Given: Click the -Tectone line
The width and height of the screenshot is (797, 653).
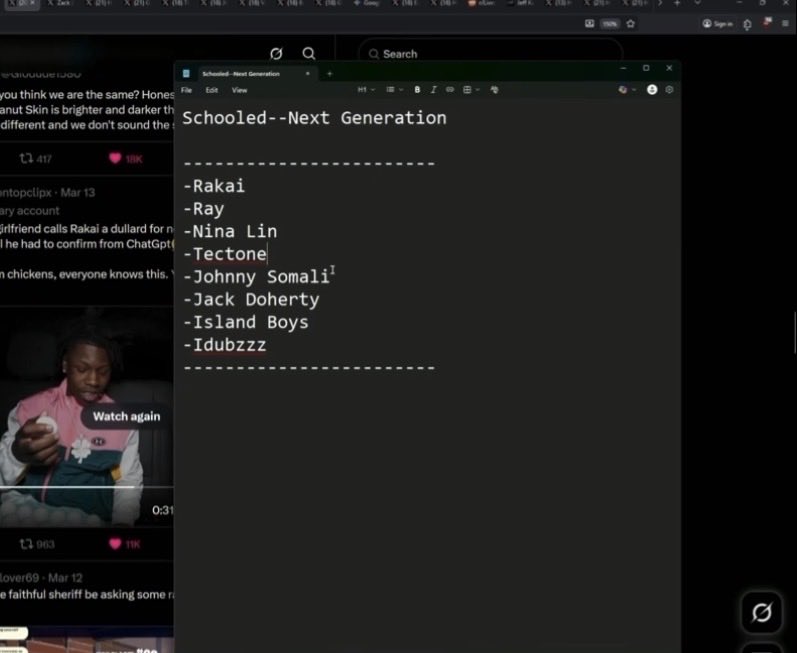Looking at the screenshot, I should (x=225, y=254).
